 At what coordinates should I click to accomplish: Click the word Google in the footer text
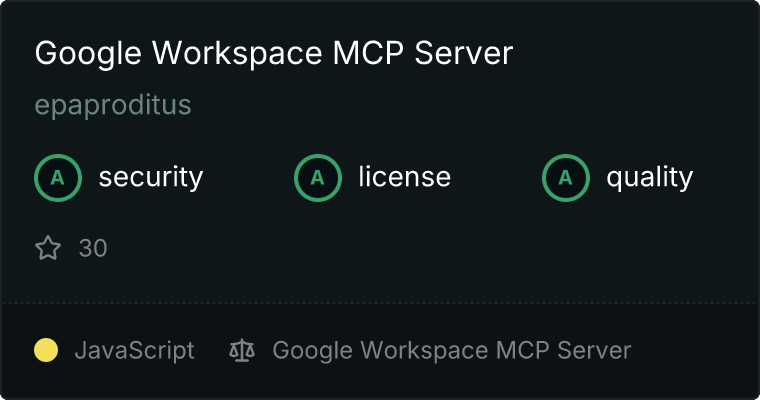[x=307, y=350]
